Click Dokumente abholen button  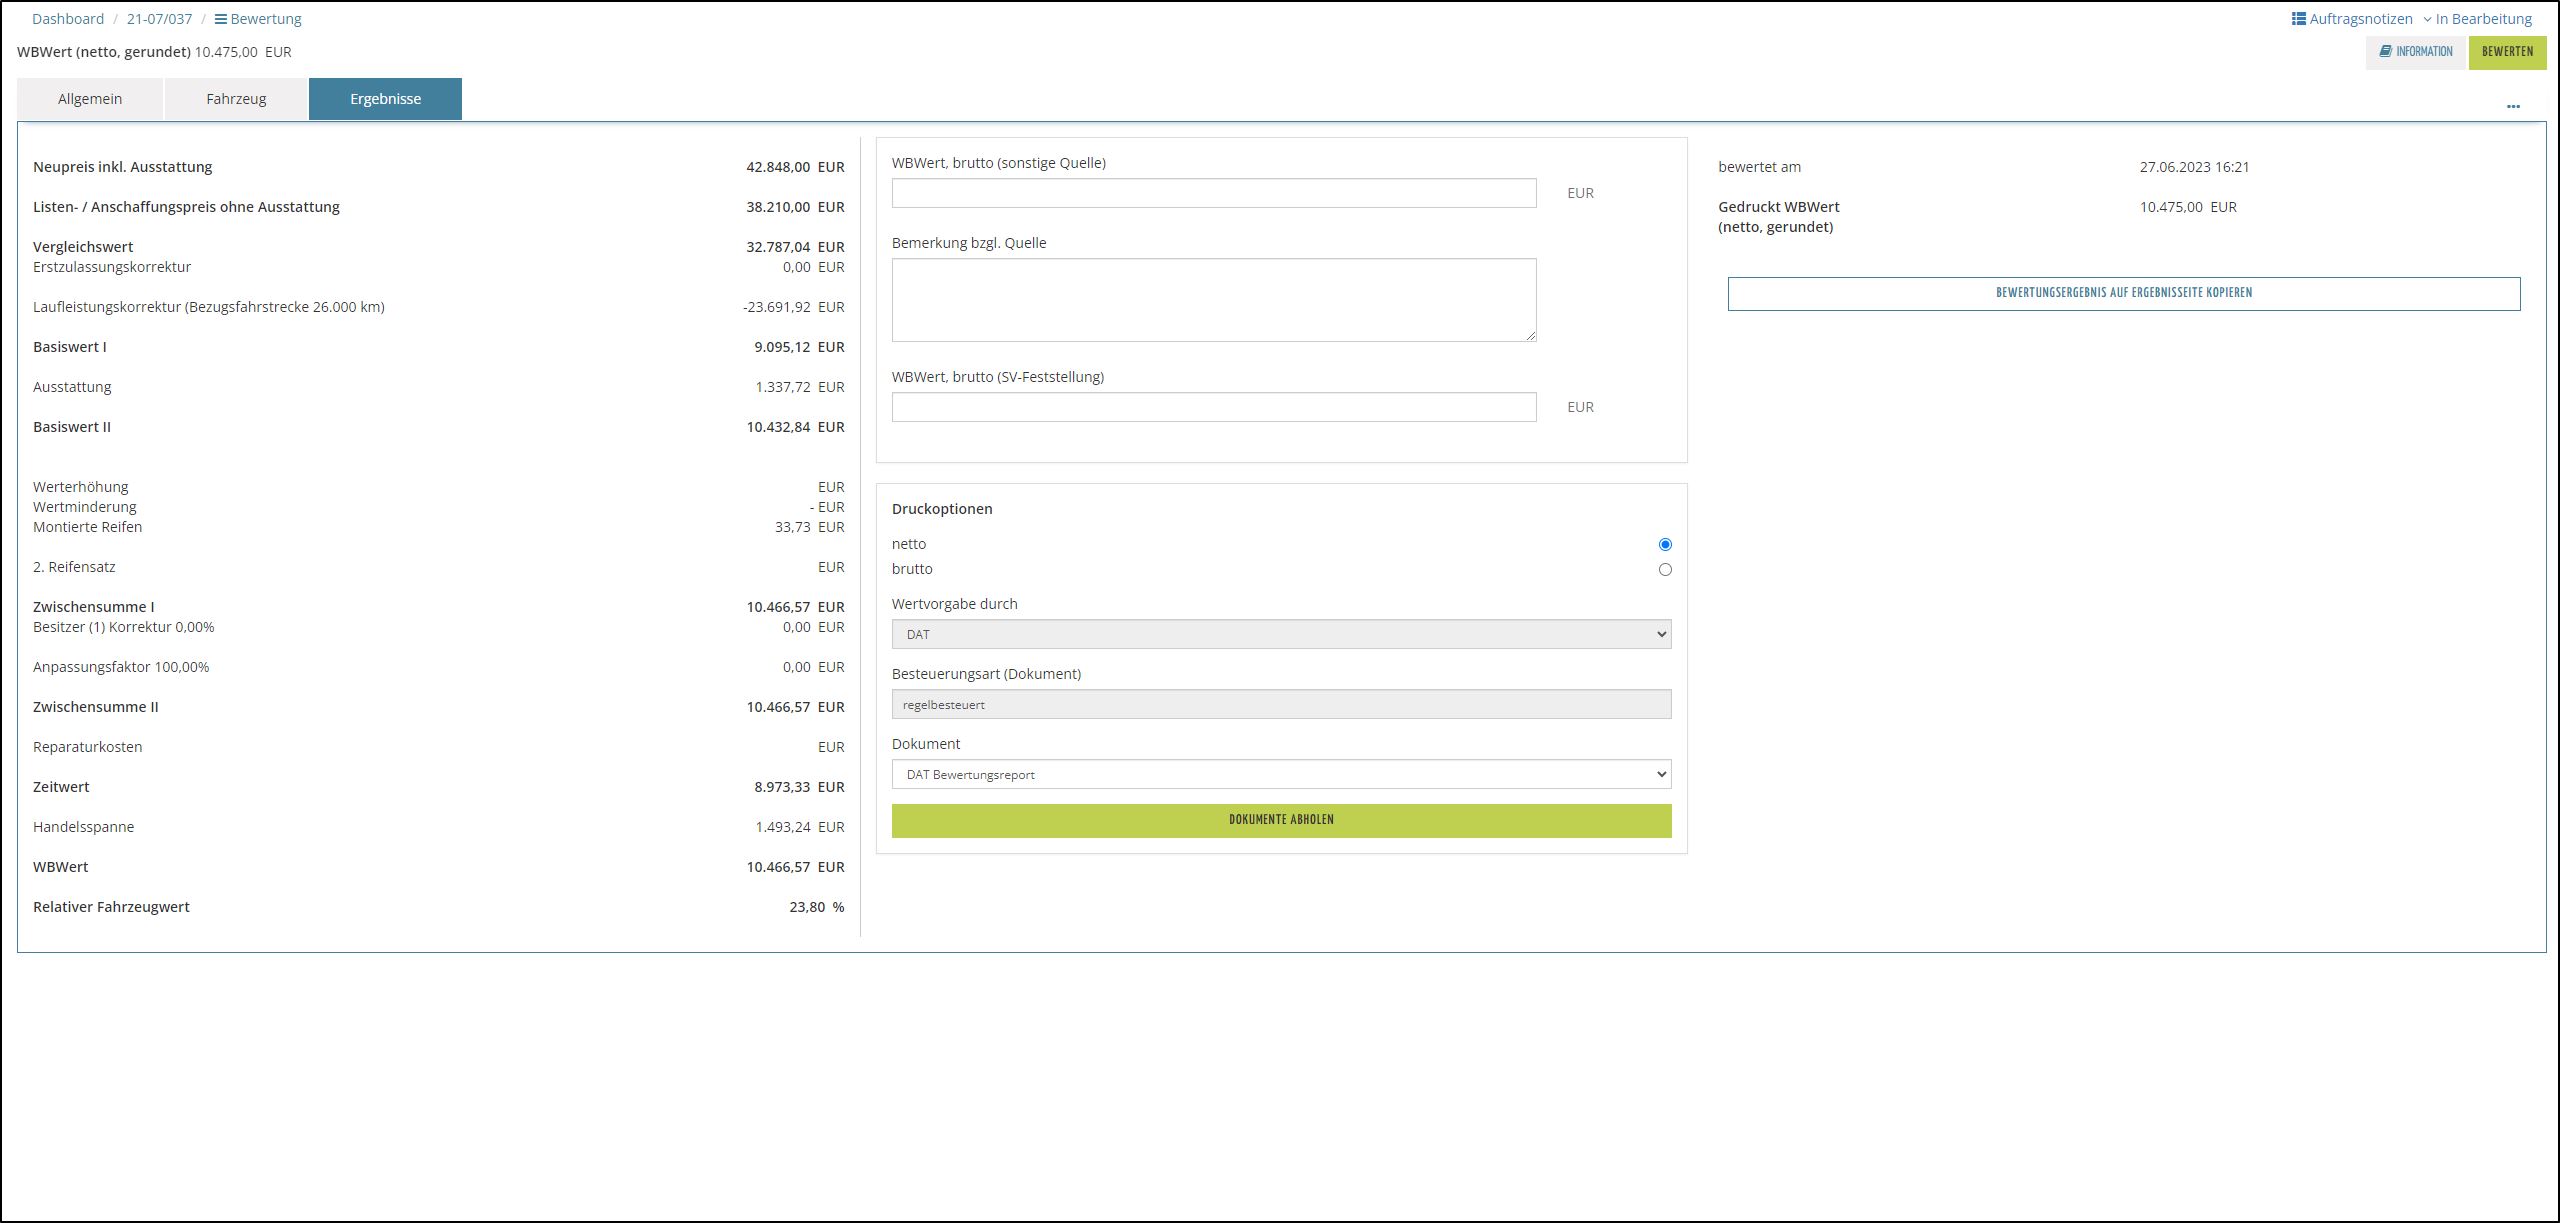tap(1280, 820)
